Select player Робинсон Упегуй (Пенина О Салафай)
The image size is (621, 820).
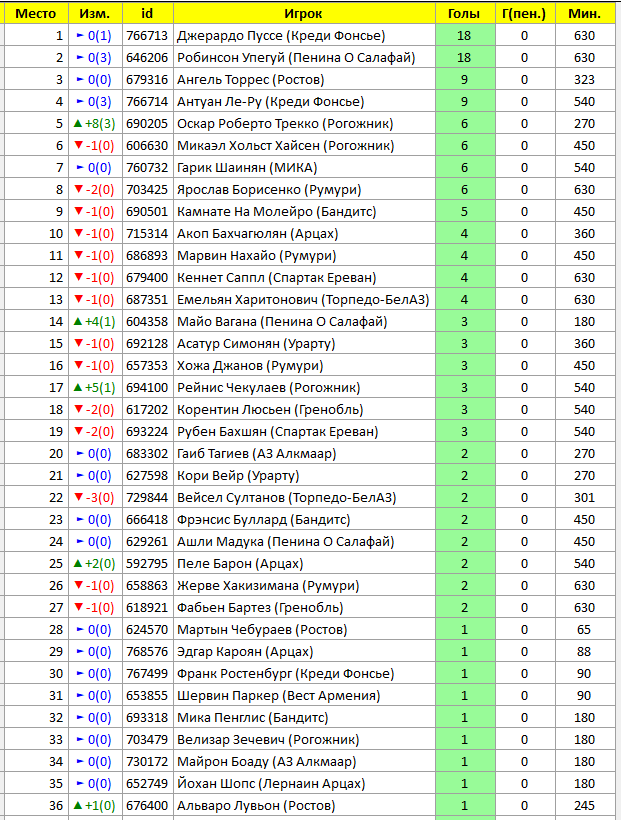point(296,58)
